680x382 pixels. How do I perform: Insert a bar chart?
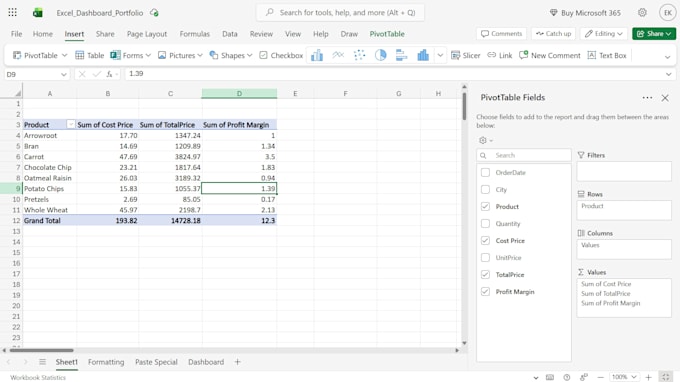click(x=402, y=55)
